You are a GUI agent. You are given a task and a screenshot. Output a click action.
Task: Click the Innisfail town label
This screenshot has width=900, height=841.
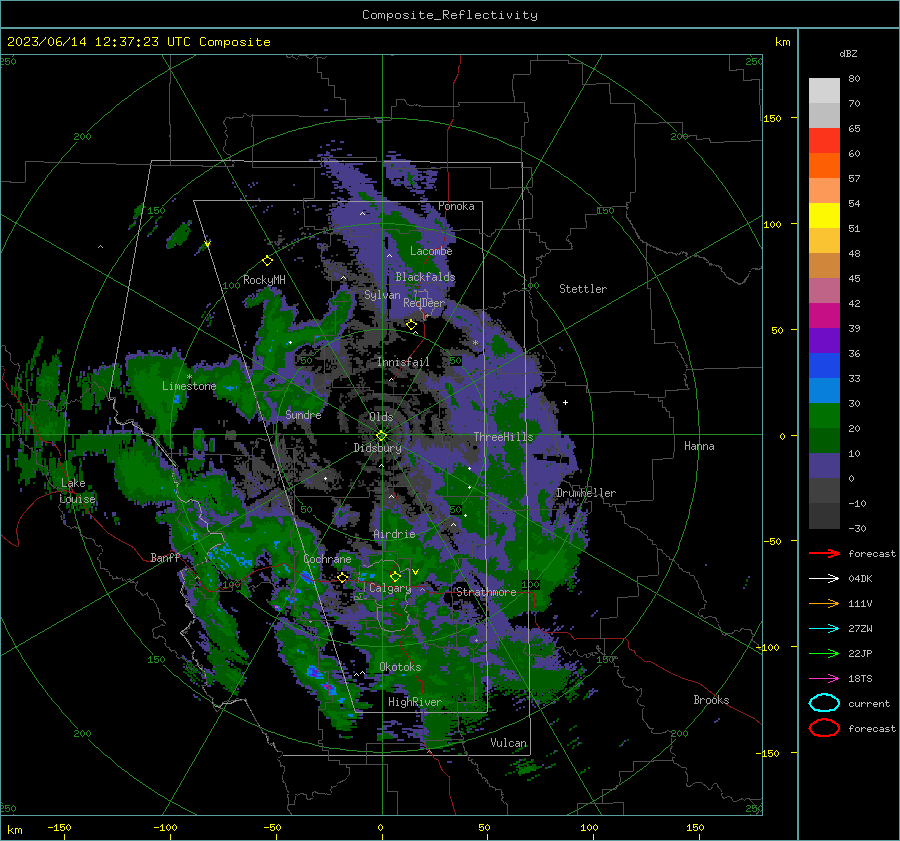(x=404, y=362)
